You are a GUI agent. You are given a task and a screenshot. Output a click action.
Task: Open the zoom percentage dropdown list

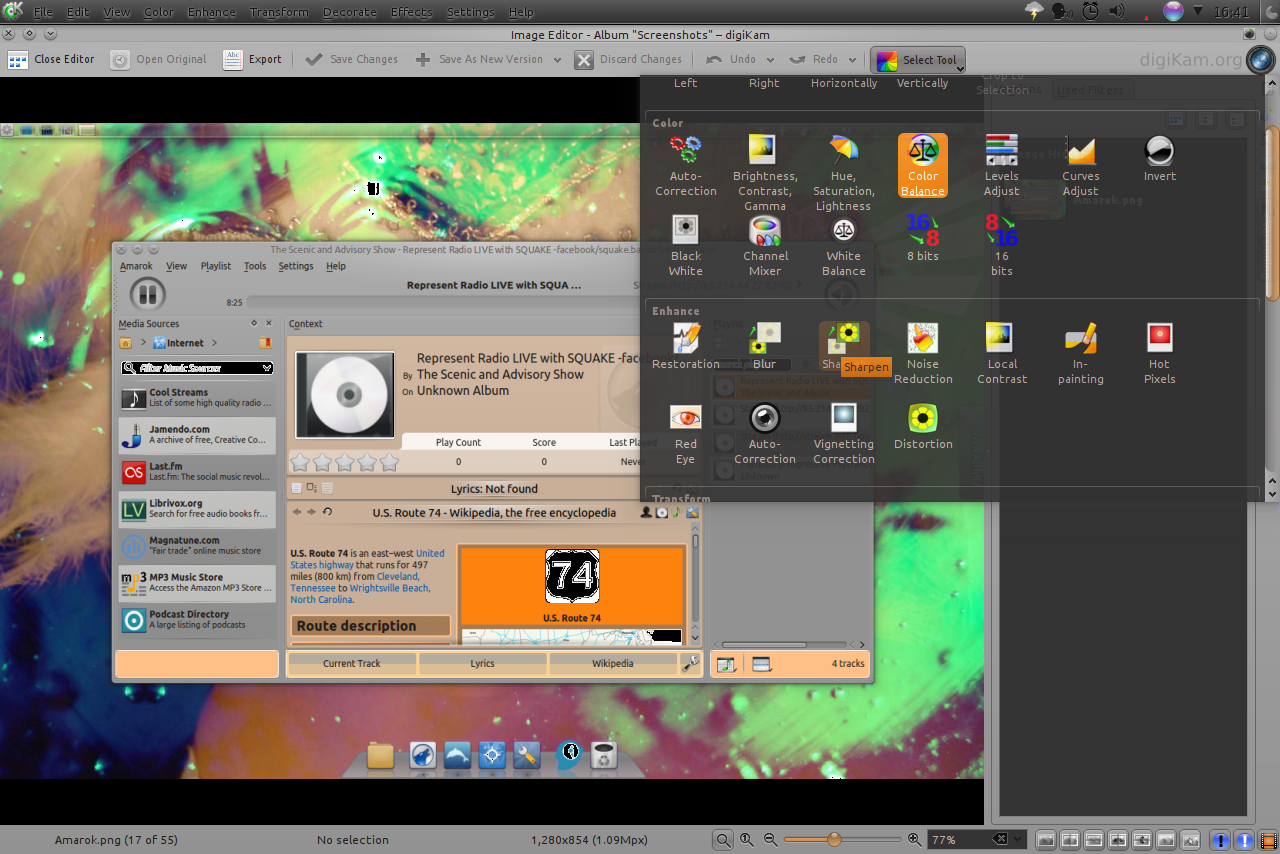click(1018, 840)
